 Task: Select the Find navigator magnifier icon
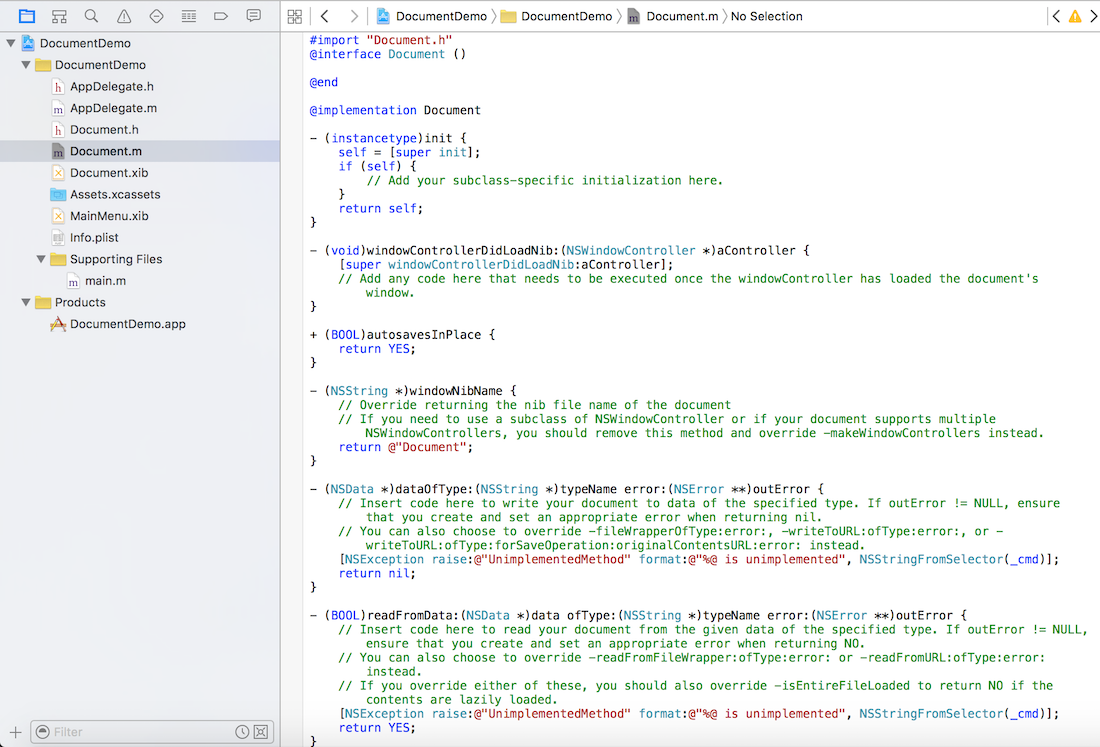point(91,16)
